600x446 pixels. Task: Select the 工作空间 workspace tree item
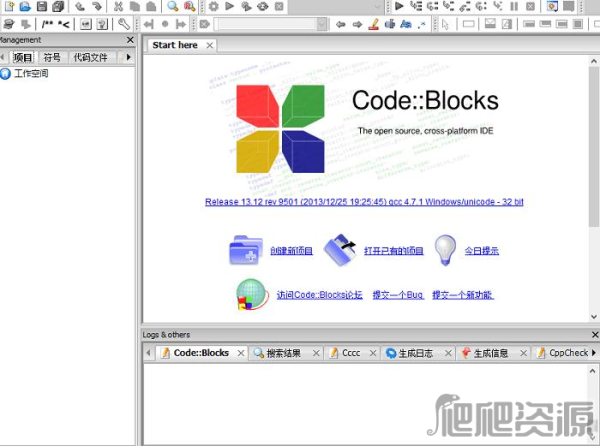click(x=31, y=73)
